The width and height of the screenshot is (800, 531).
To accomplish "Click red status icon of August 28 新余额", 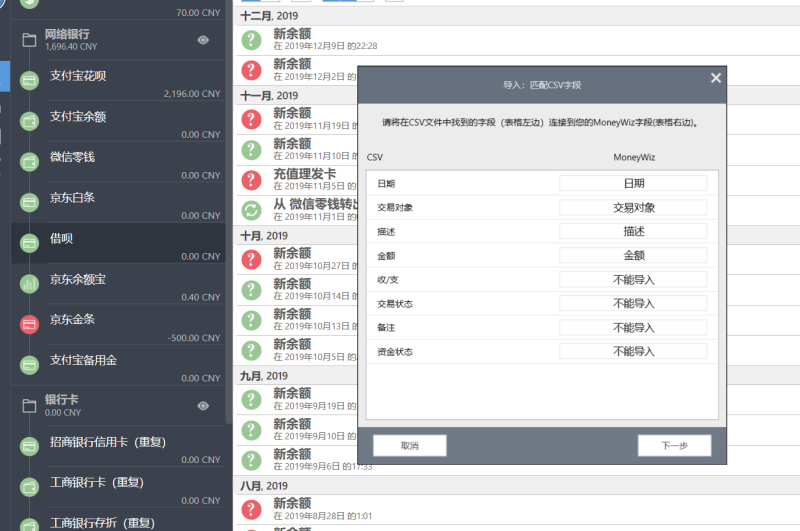I will coord(251,509).
